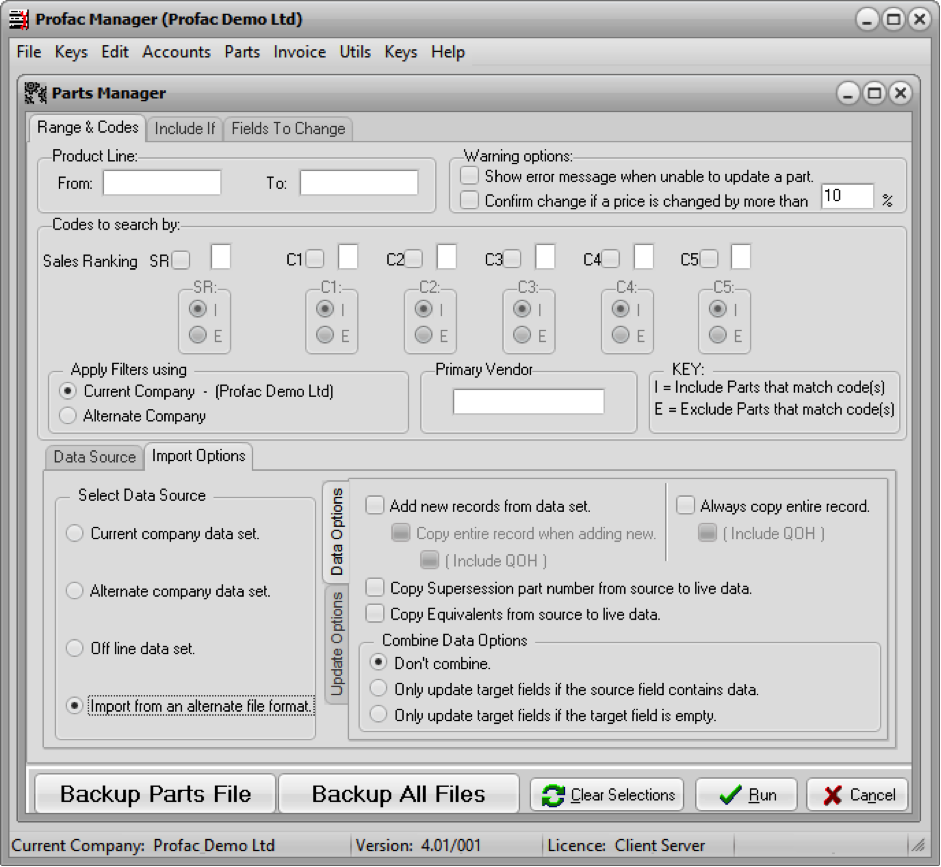Click the Product Line From field
The image size is (941, 867).
point(162,183)
